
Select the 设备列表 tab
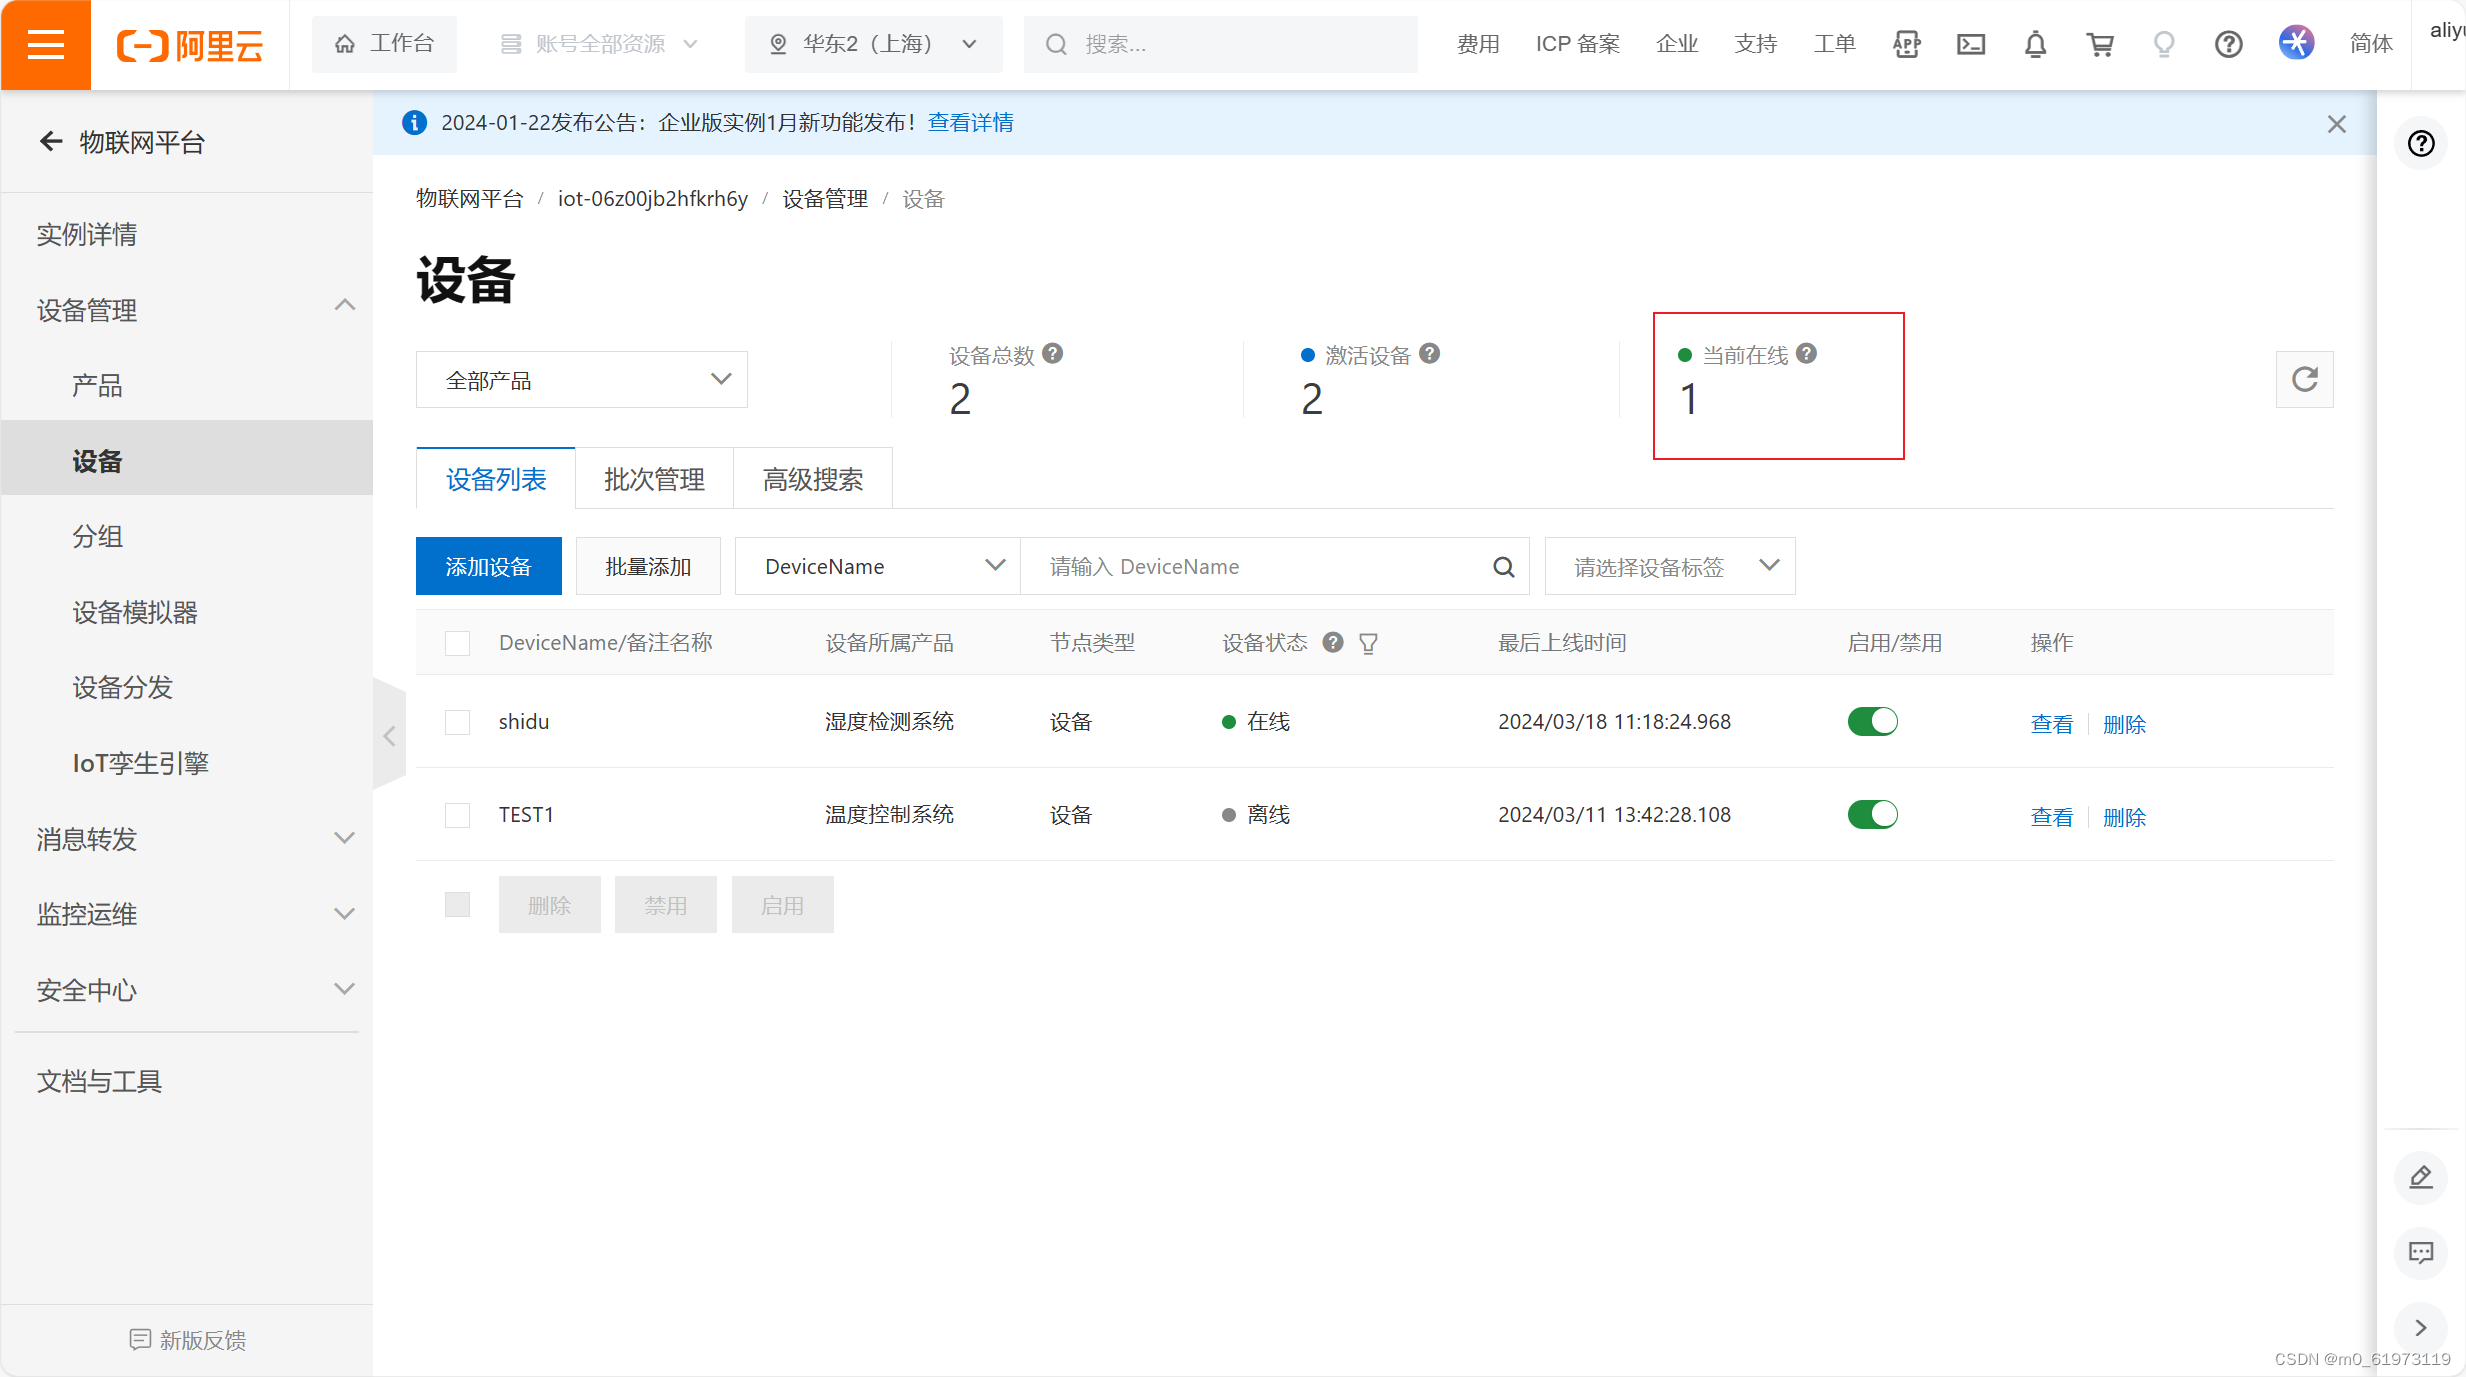496,479
